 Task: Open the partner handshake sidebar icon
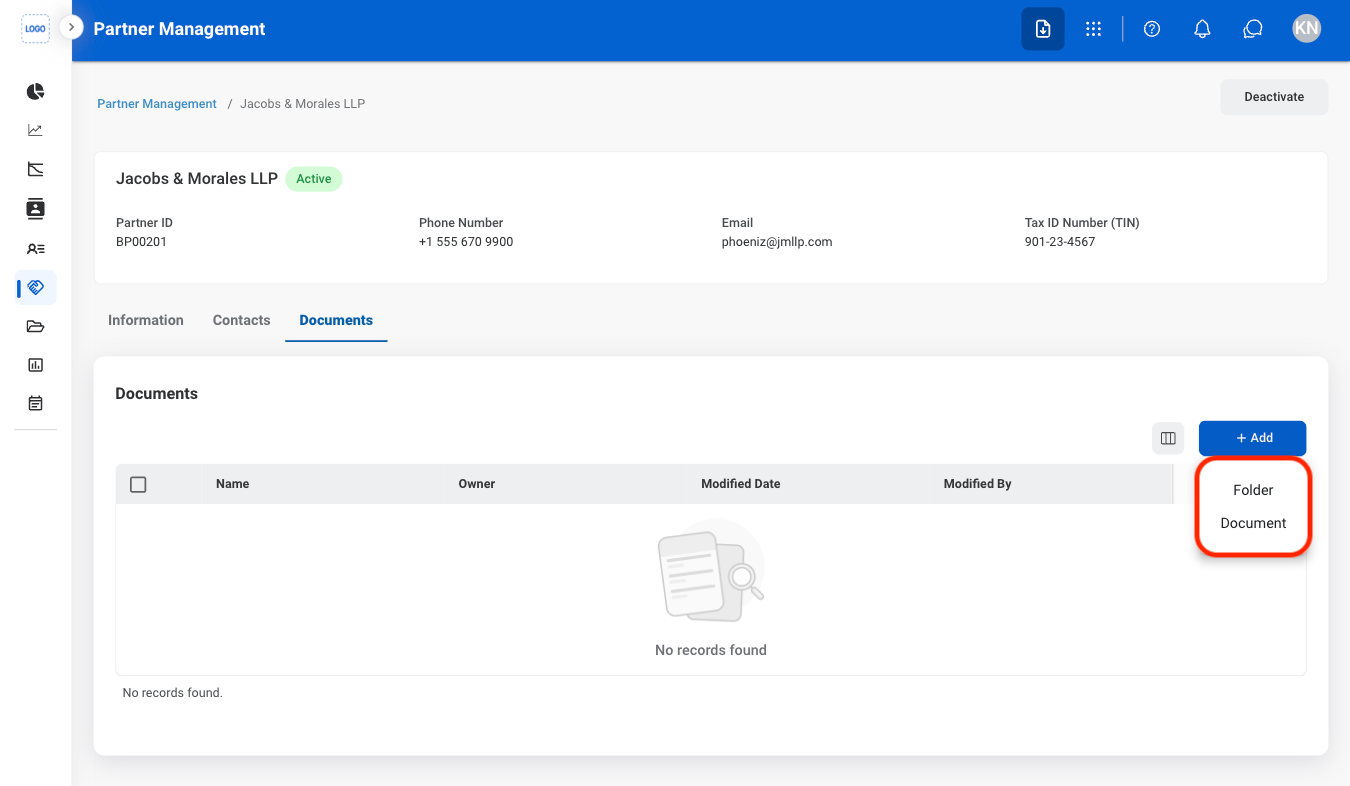pyautogui.click(x=36, y=288)
